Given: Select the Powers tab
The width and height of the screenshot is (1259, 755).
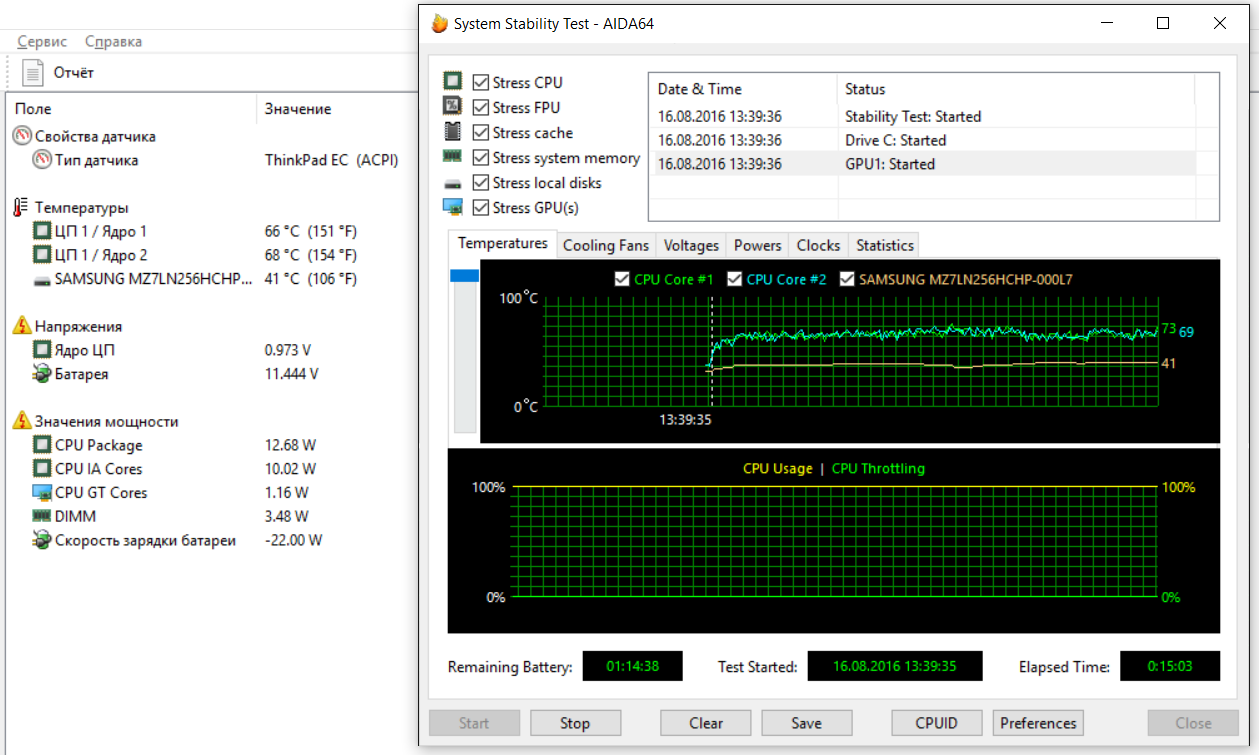Looking at the screenshot, I should 758,245.
